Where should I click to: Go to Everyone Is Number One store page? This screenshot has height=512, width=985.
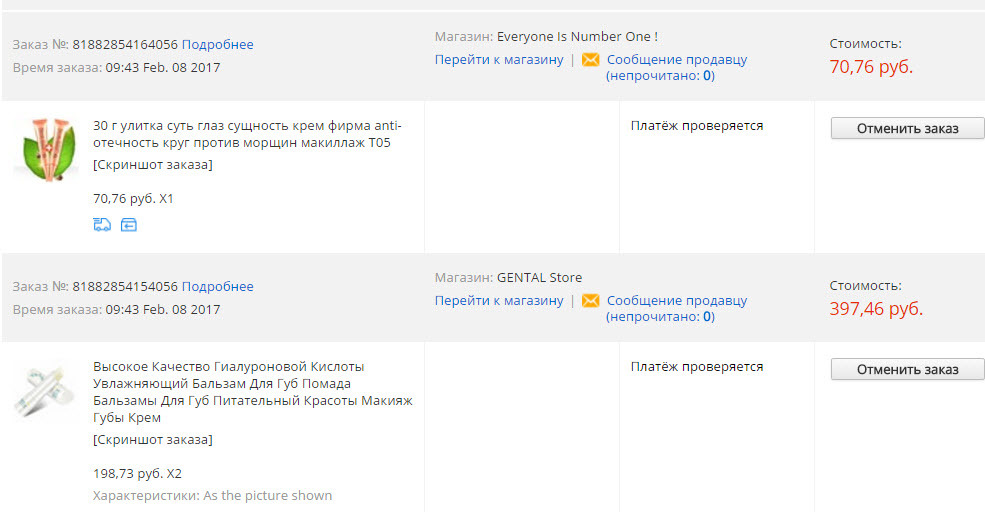pos(499,60)
